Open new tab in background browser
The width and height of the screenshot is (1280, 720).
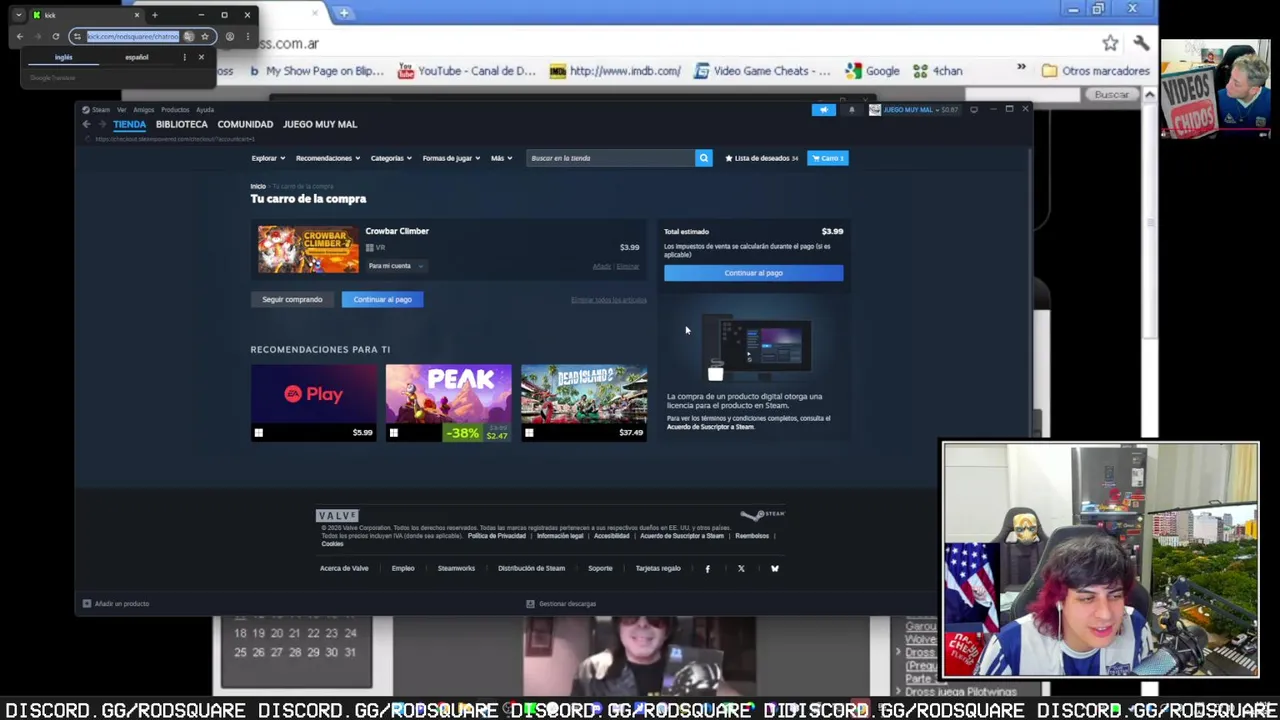(x=344, y=13)
